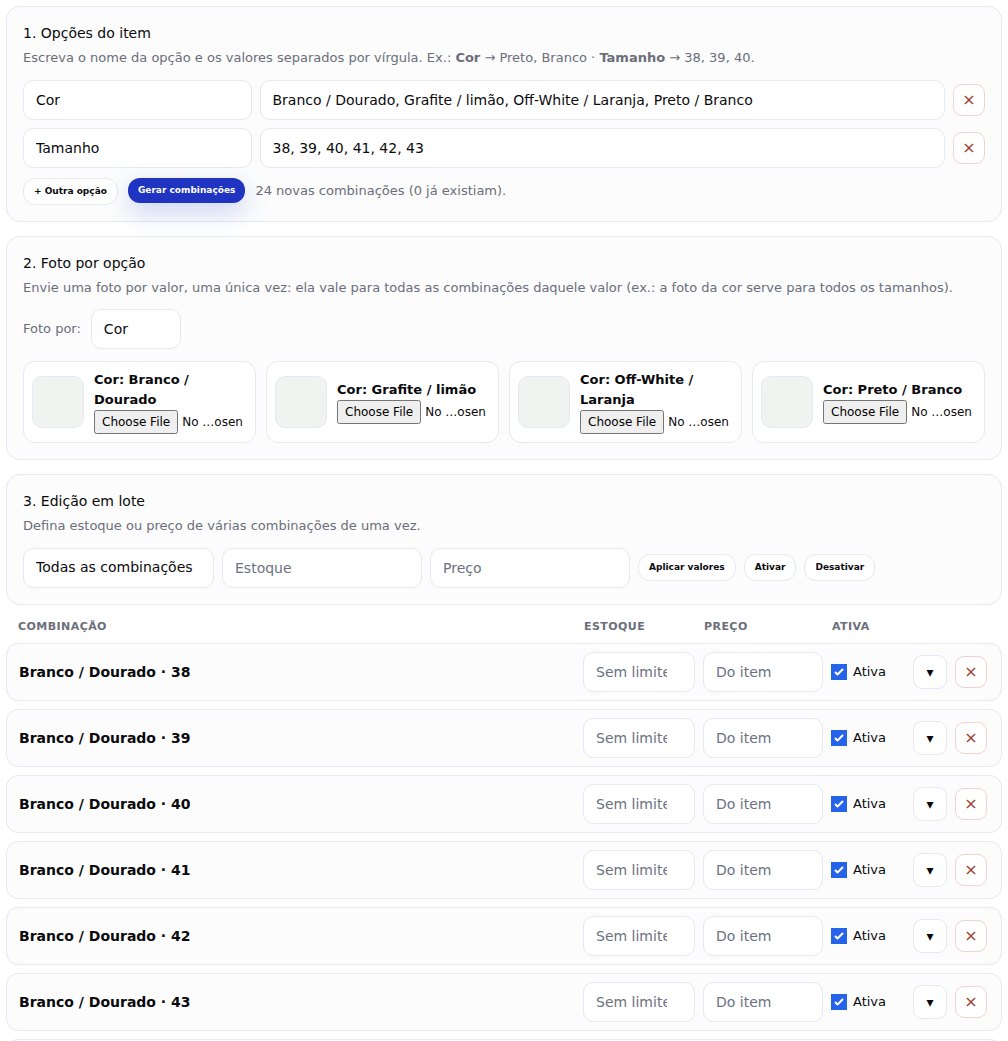Uncheck Ativa for Branco / Dourado · 39

(x=839, y=738)
